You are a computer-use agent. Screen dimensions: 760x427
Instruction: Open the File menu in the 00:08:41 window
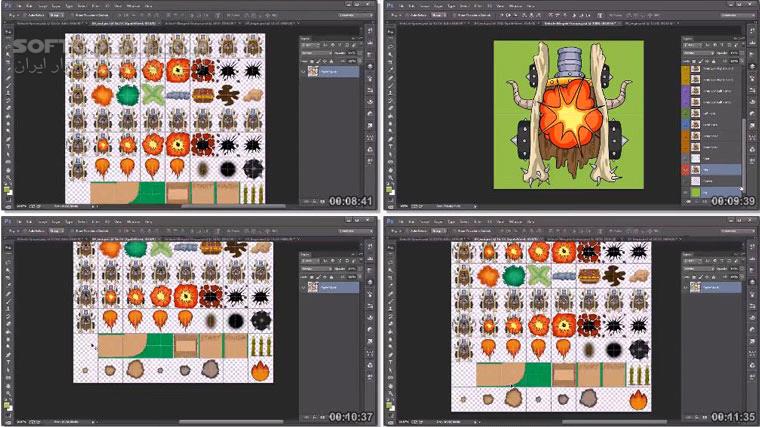click(x=19, y=6)
